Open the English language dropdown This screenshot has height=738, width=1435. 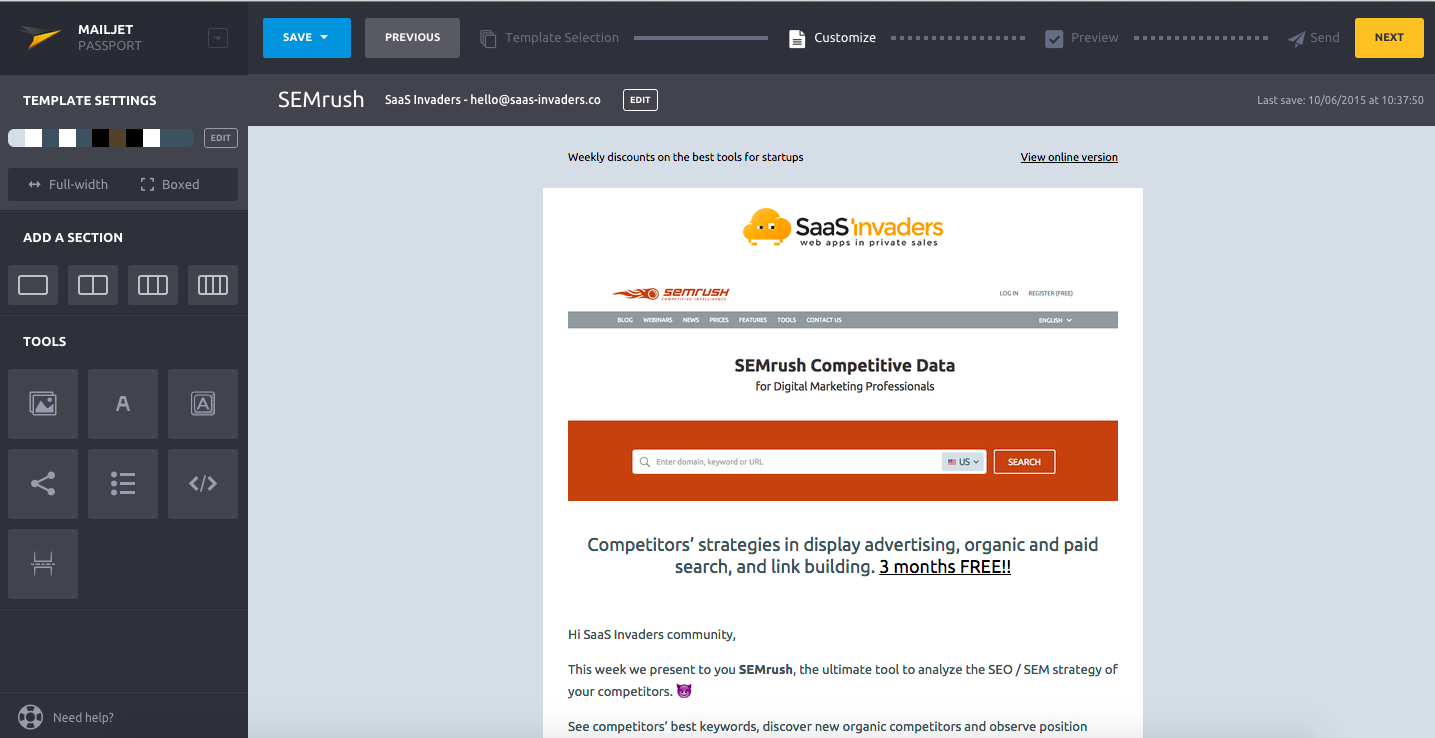click(x=1055, y=320)
